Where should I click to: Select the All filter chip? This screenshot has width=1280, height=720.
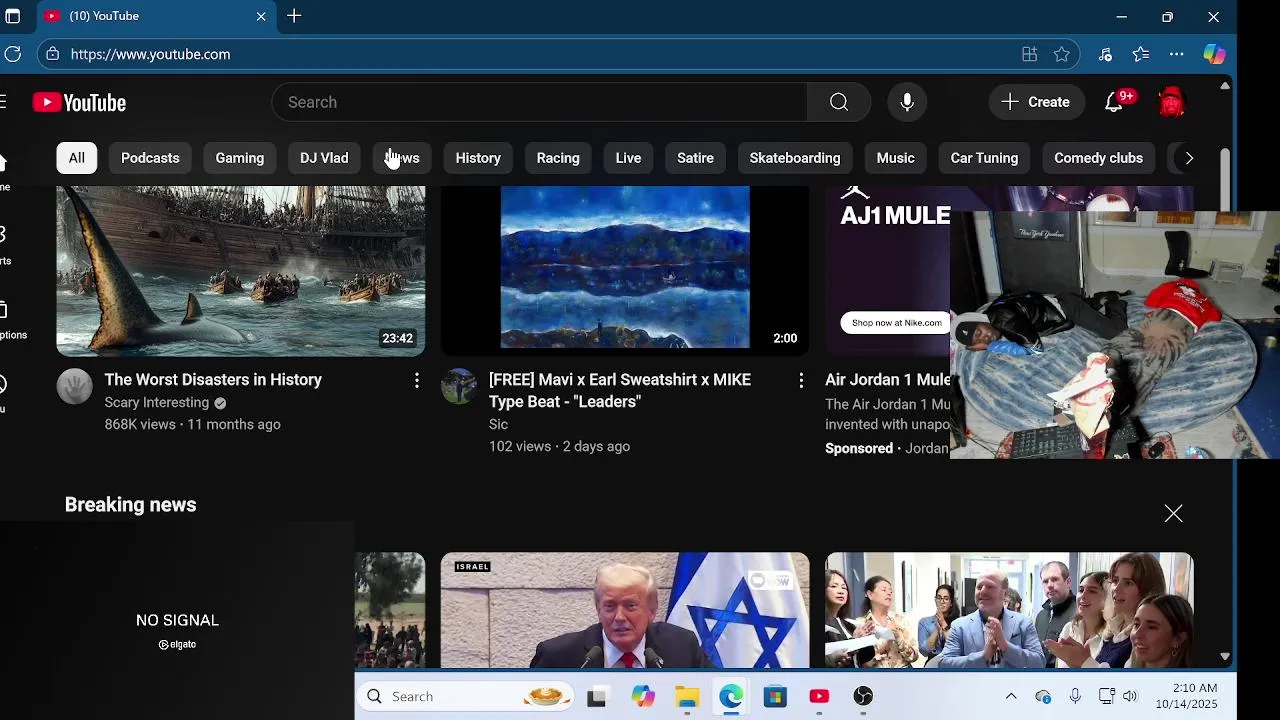77,158
